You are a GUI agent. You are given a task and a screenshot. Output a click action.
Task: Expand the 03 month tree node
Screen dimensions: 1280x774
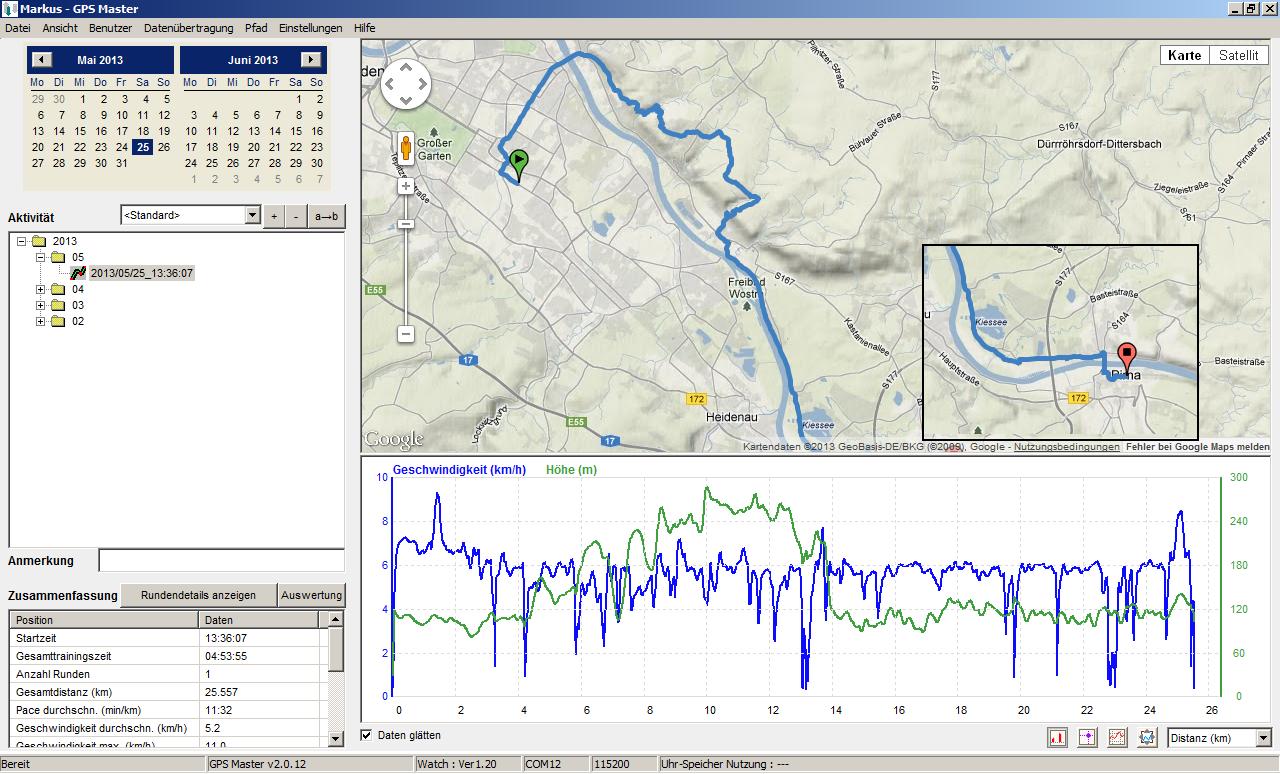(41, 305)
